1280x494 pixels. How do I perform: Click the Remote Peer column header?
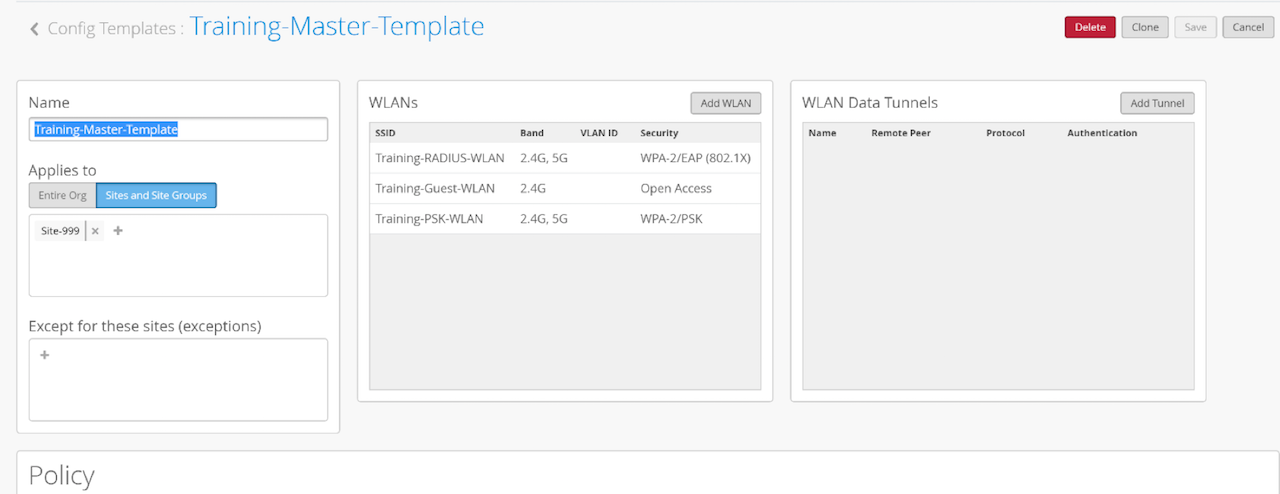tap(901, 133)
